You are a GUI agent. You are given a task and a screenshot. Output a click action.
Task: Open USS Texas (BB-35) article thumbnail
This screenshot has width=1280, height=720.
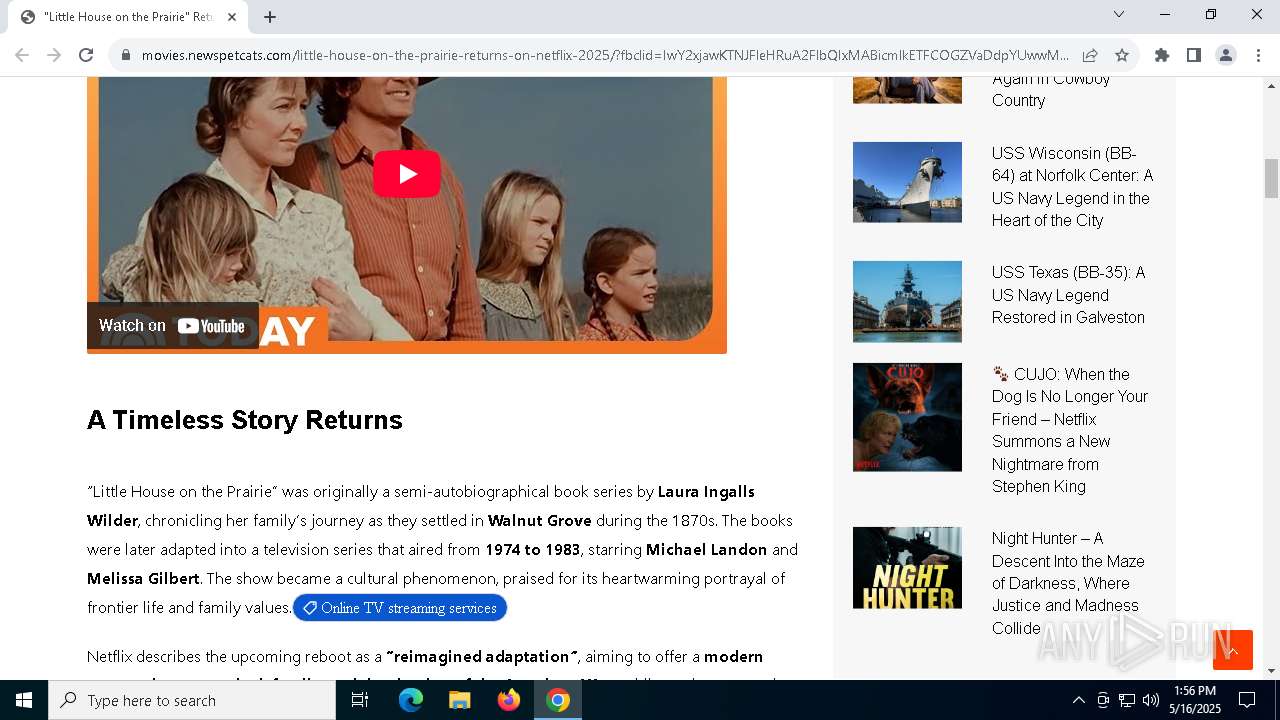(907, 301)
